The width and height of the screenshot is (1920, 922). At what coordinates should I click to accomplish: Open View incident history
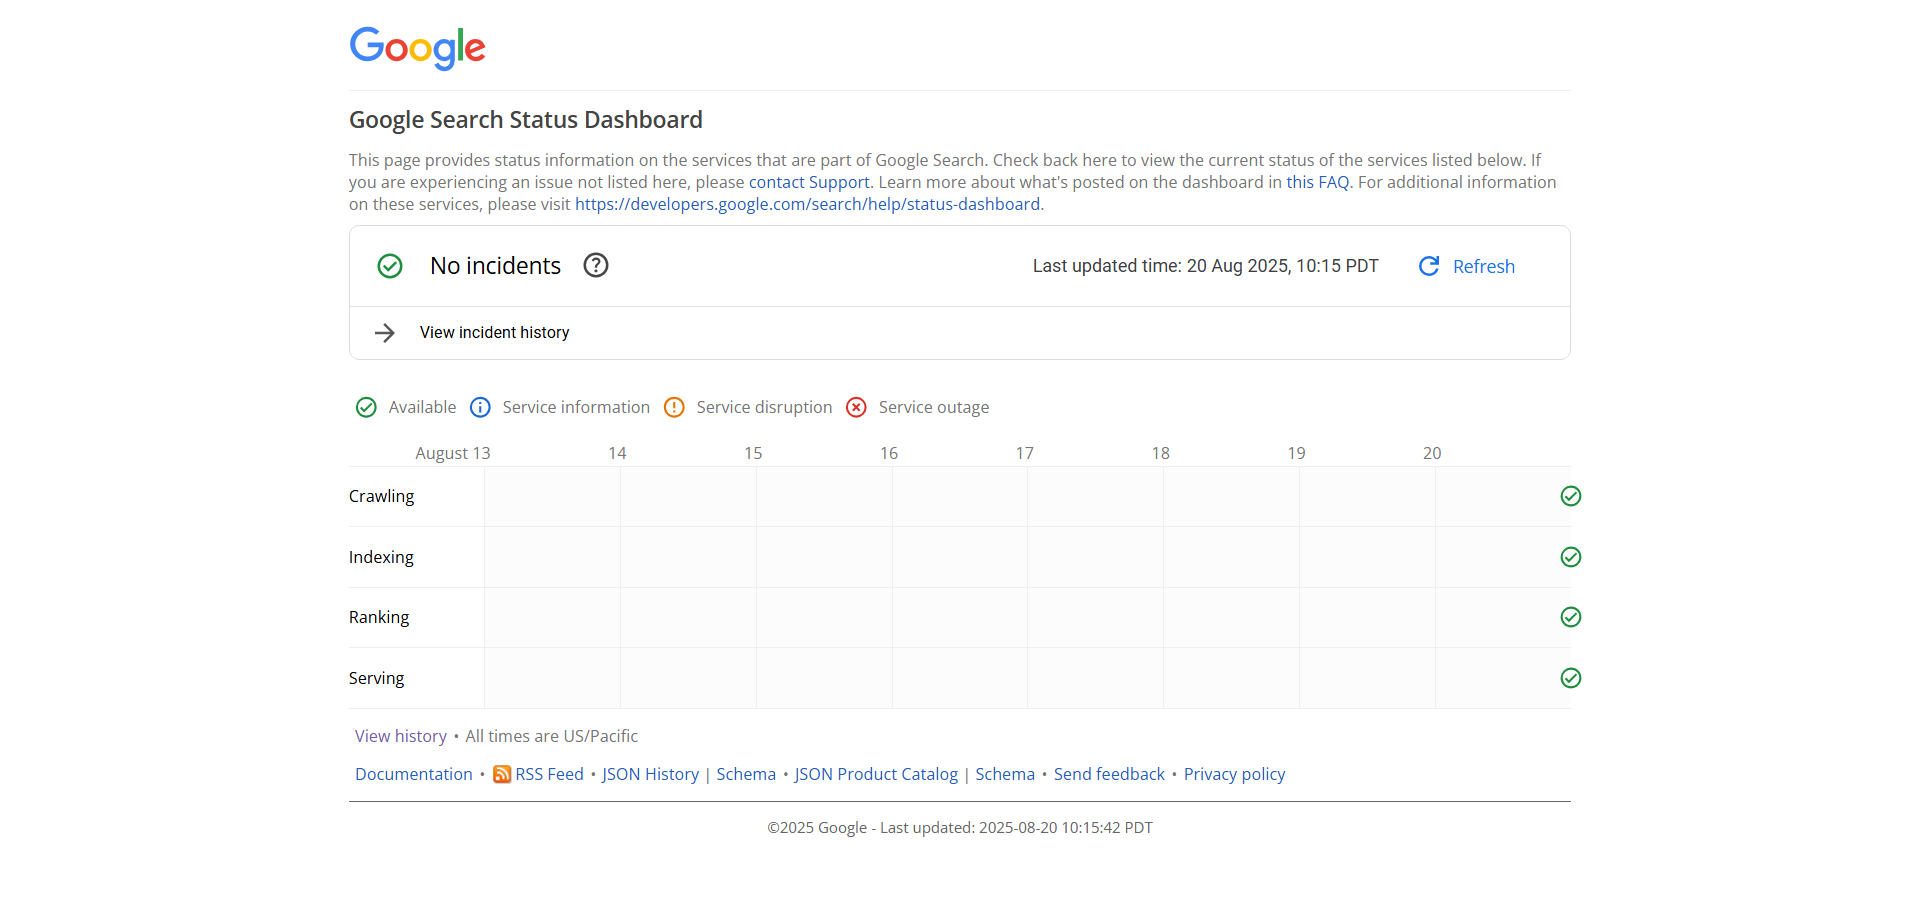(494, 332)
